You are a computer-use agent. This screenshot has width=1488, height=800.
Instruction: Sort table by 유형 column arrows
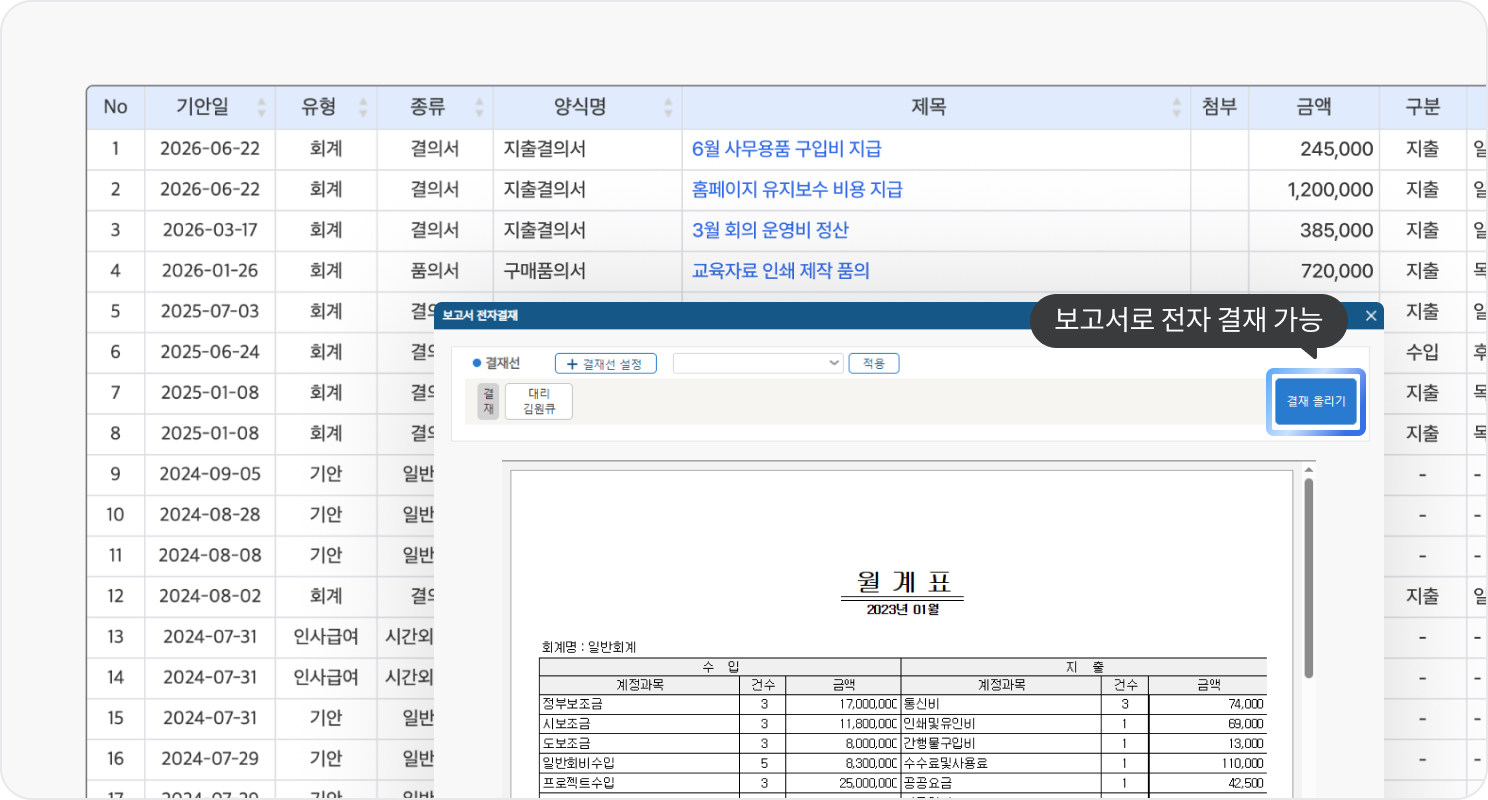pyautogui.click(x=363, y=107)
